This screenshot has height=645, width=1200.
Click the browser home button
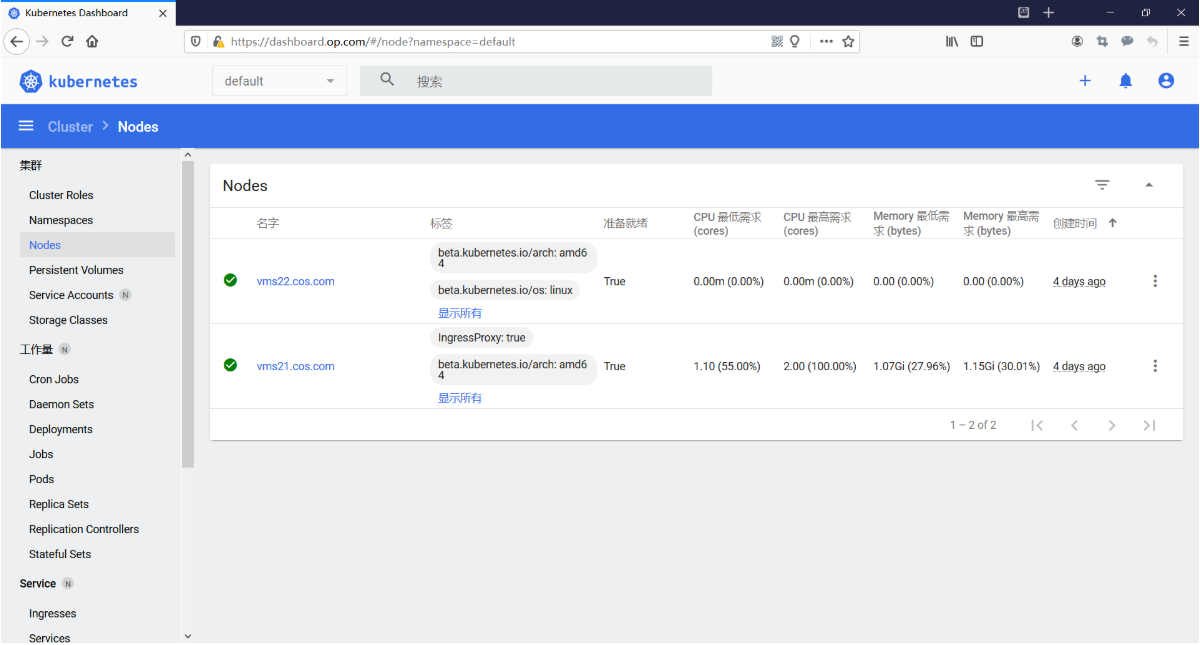(92, 41)
